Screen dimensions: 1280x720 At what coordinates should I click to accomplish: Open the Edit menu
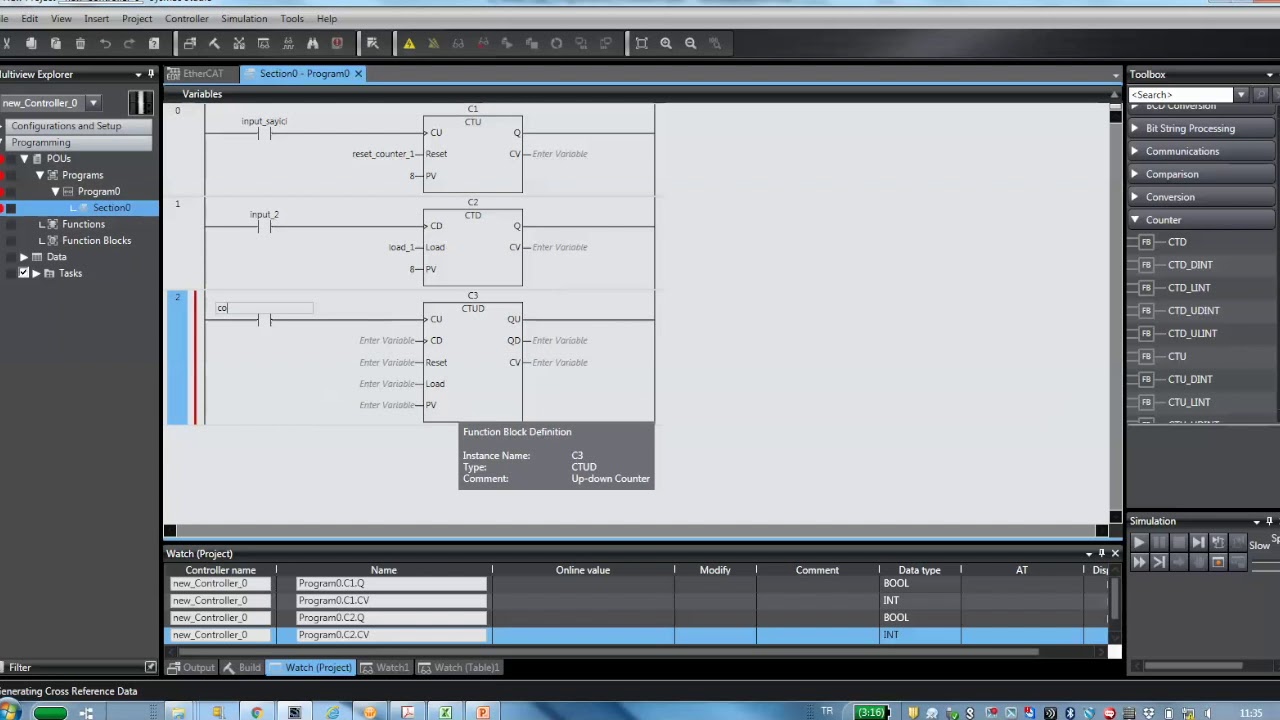[x=30, y=18]
